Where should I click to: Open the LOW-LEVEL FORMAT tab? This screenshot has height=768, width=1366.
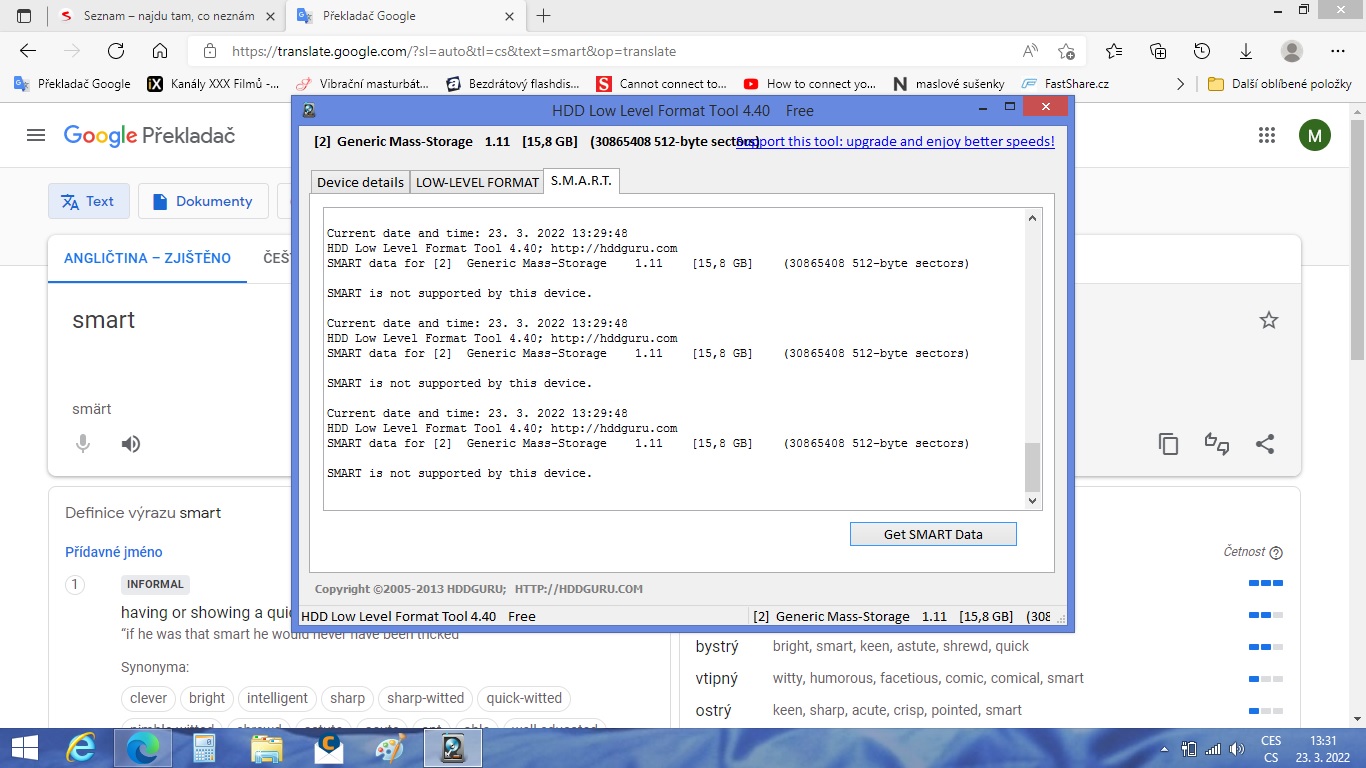pos(477,182)
